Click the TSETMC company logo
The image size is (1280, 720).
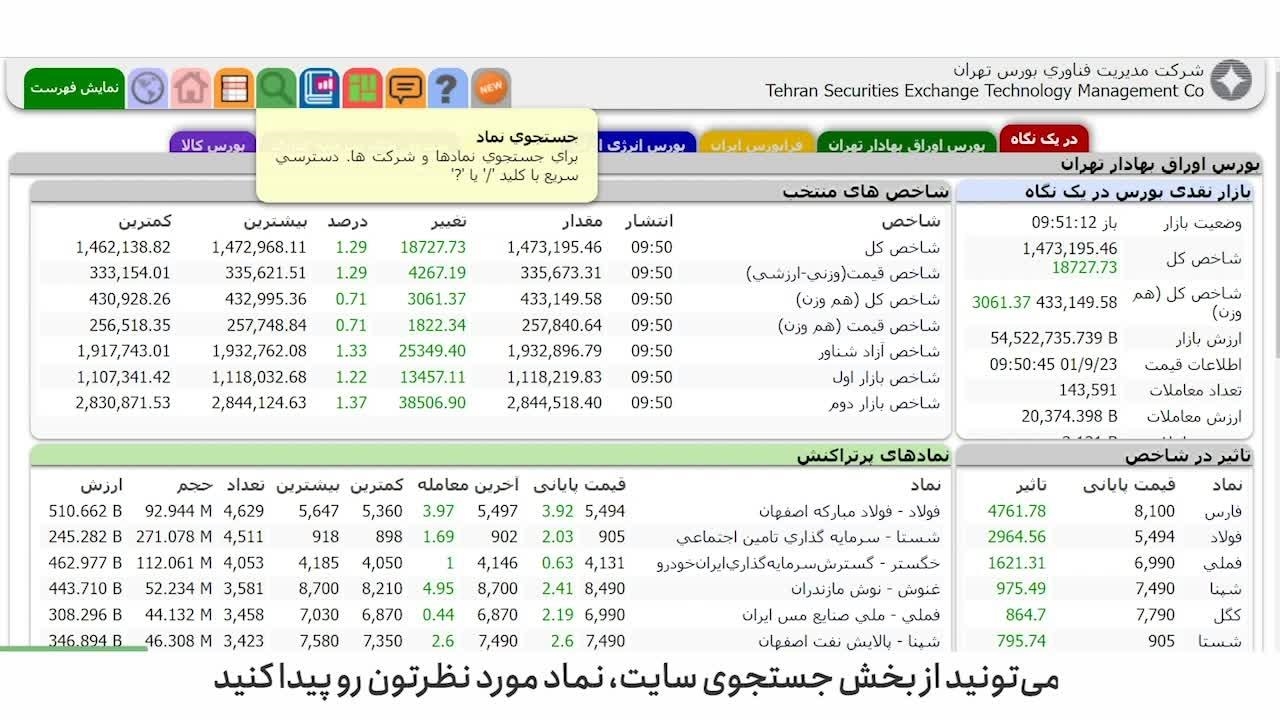tap(1230, 81)
